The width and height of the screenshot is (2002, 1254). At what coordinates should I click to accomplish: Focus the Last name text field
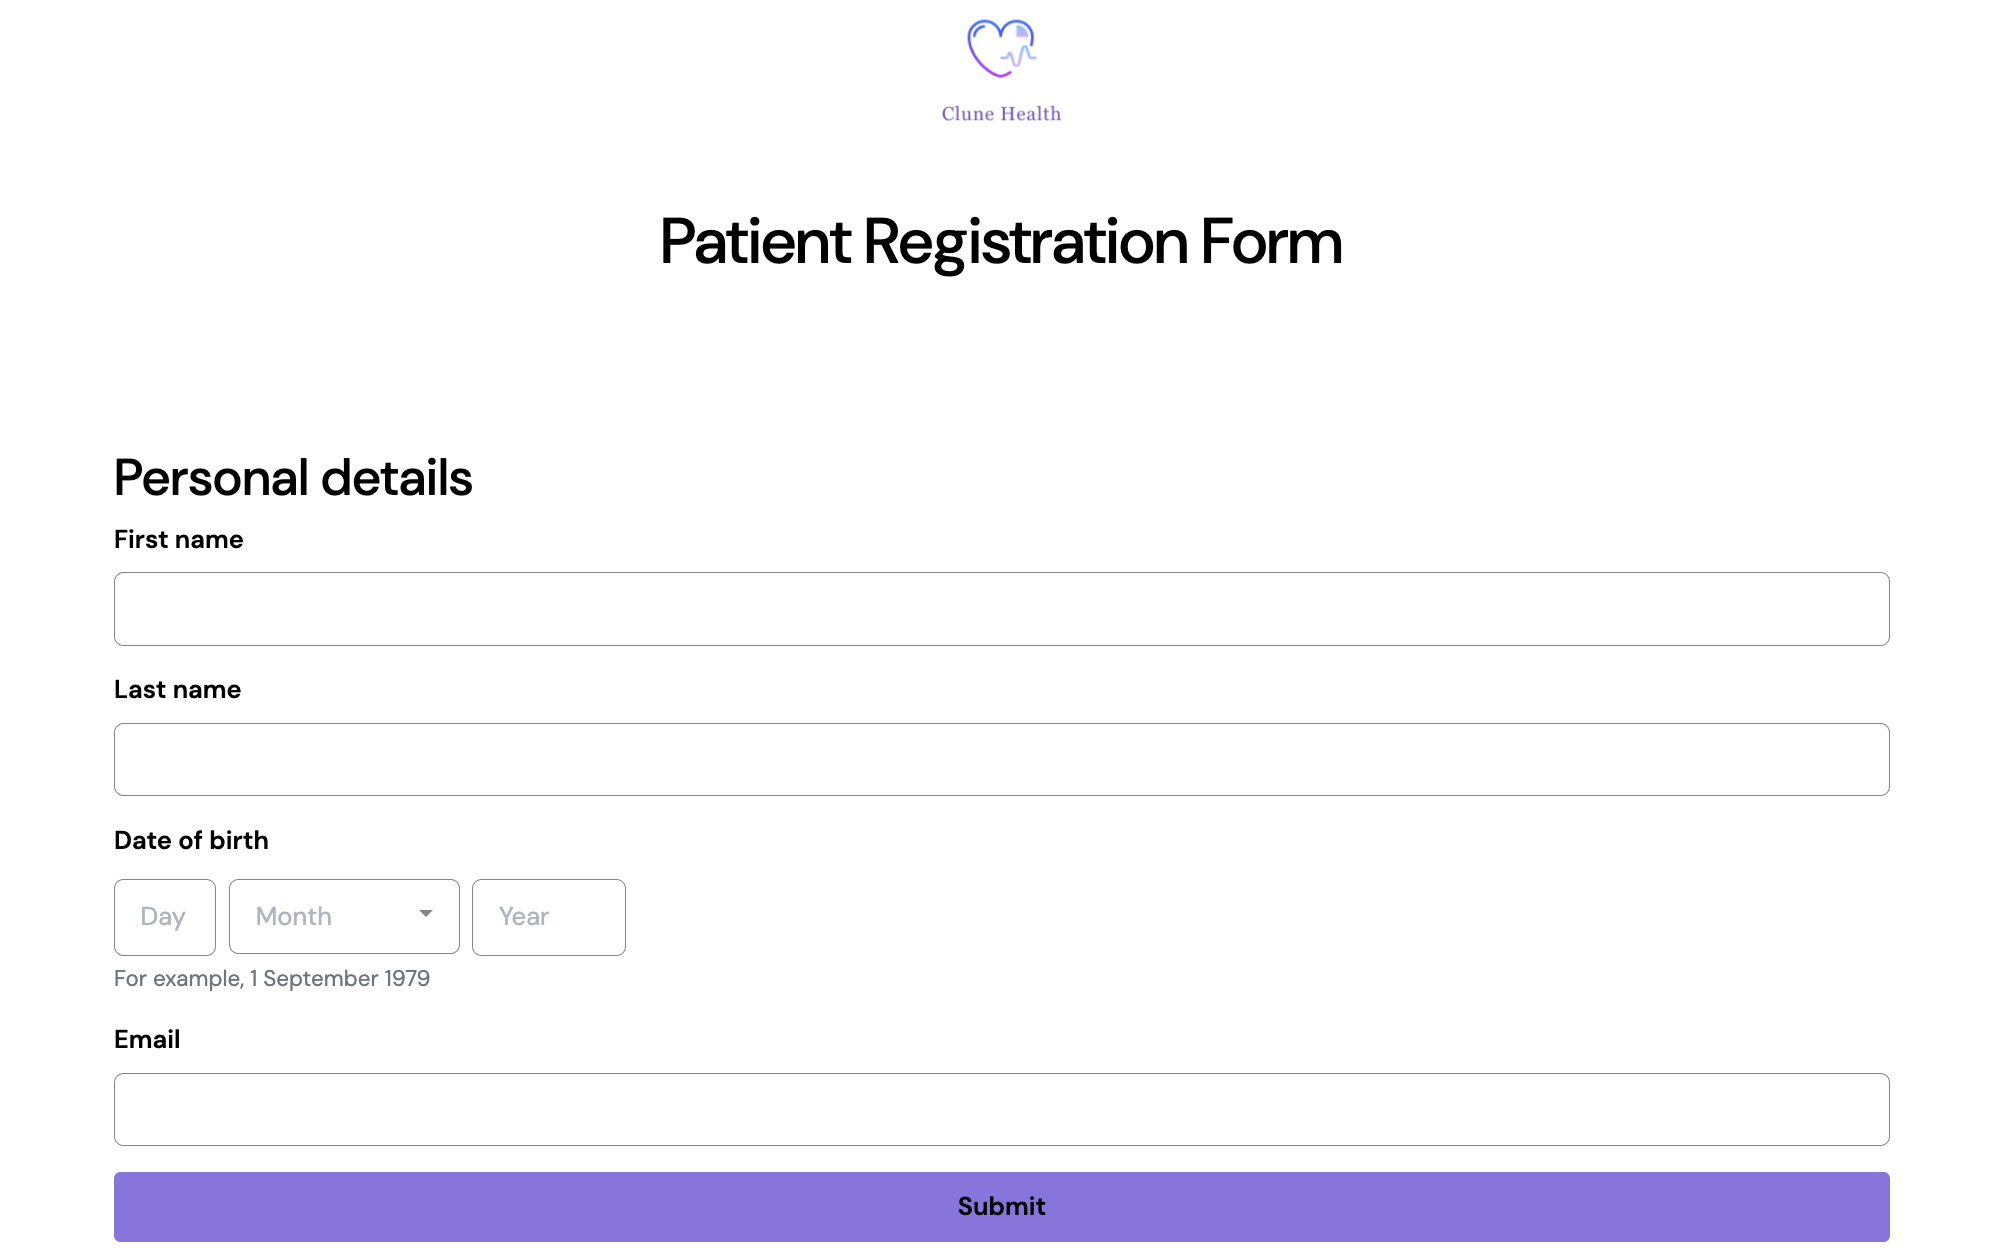pyautogui.click(x=1001, y=760)
